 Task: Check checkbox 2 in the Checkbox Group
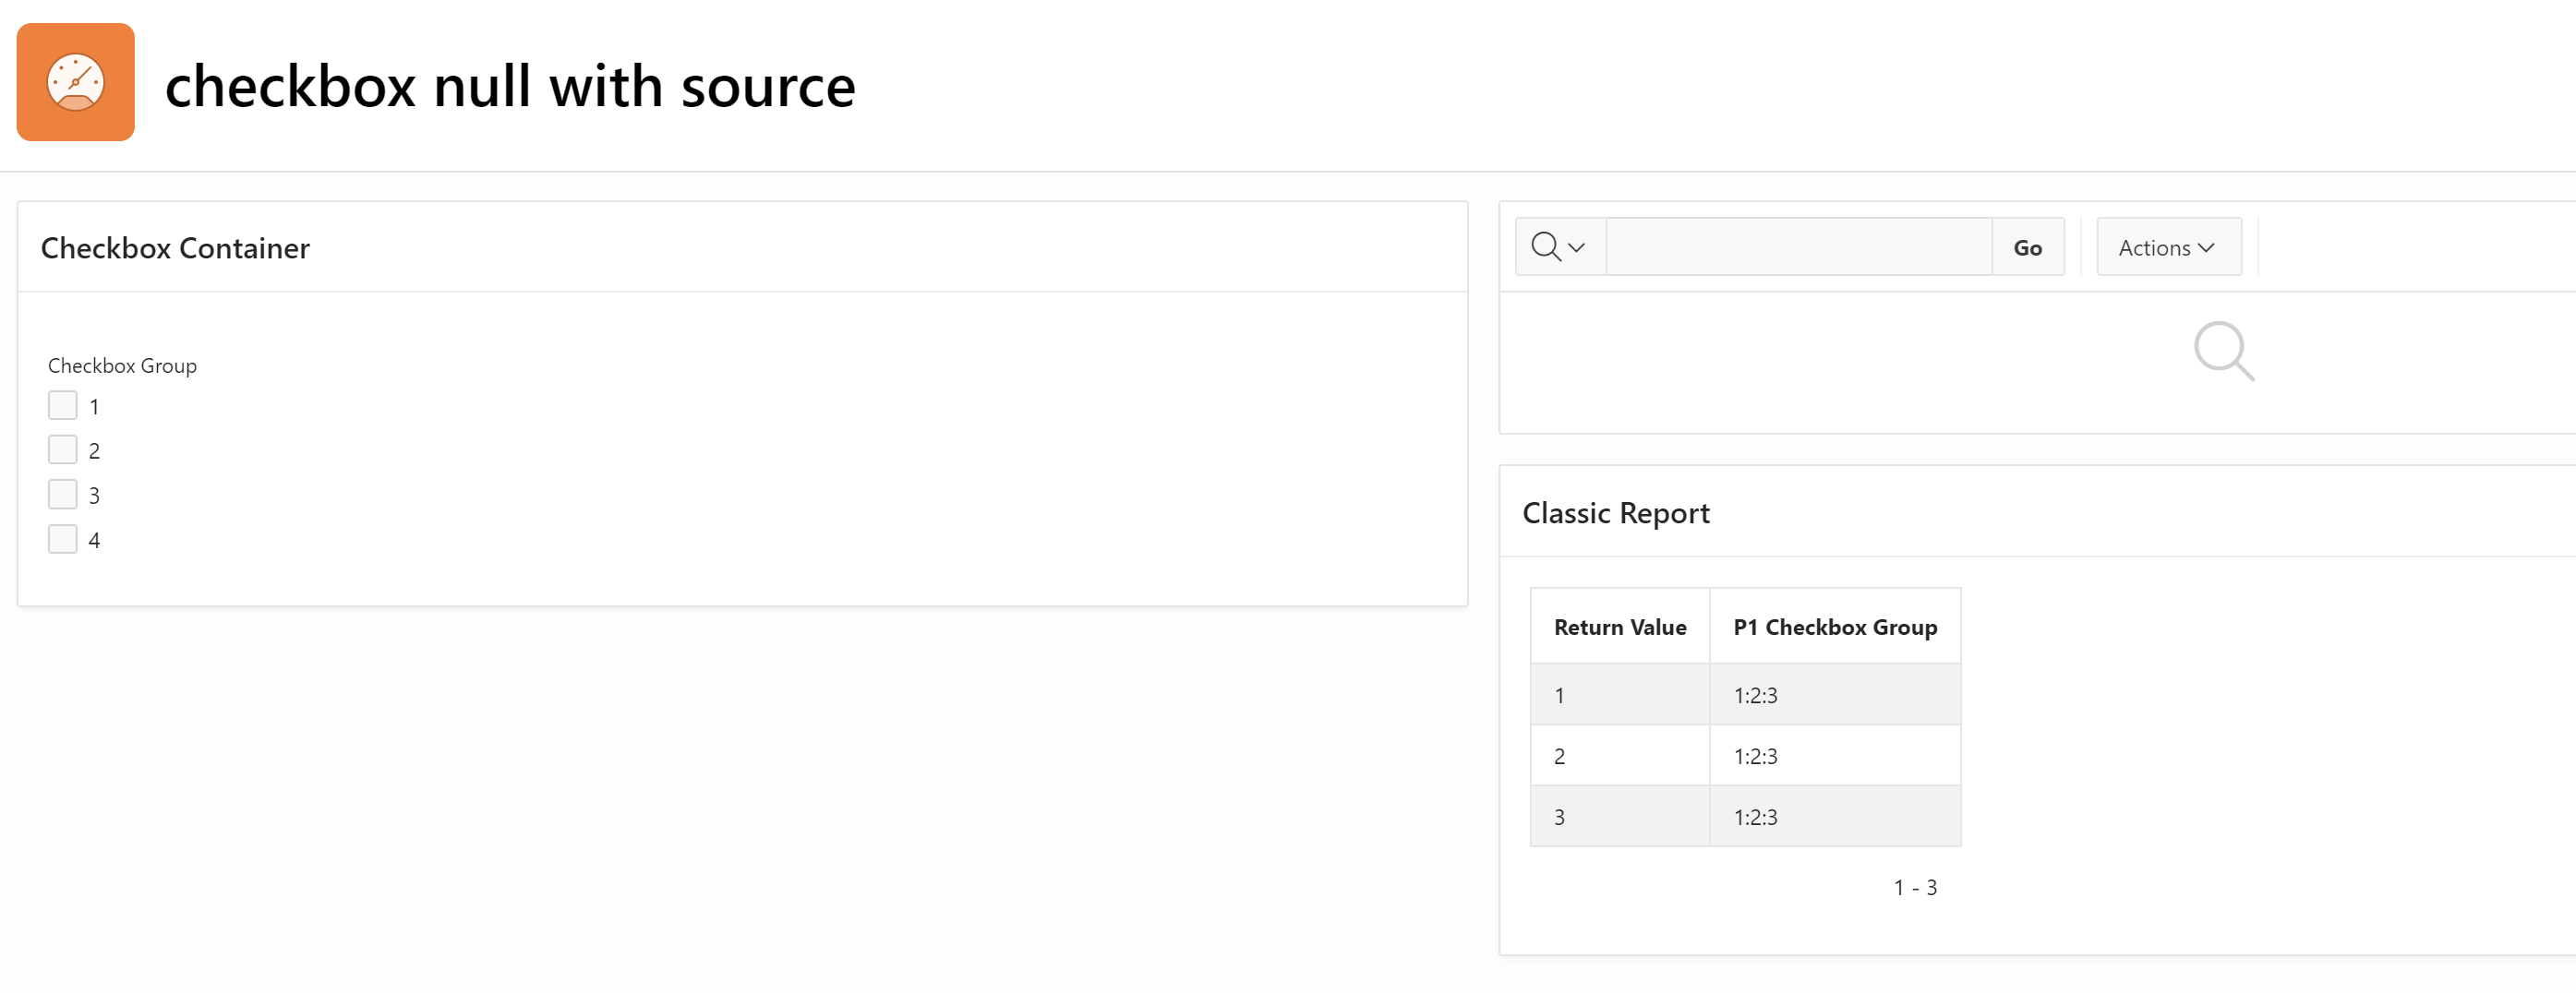click(61, 449)
